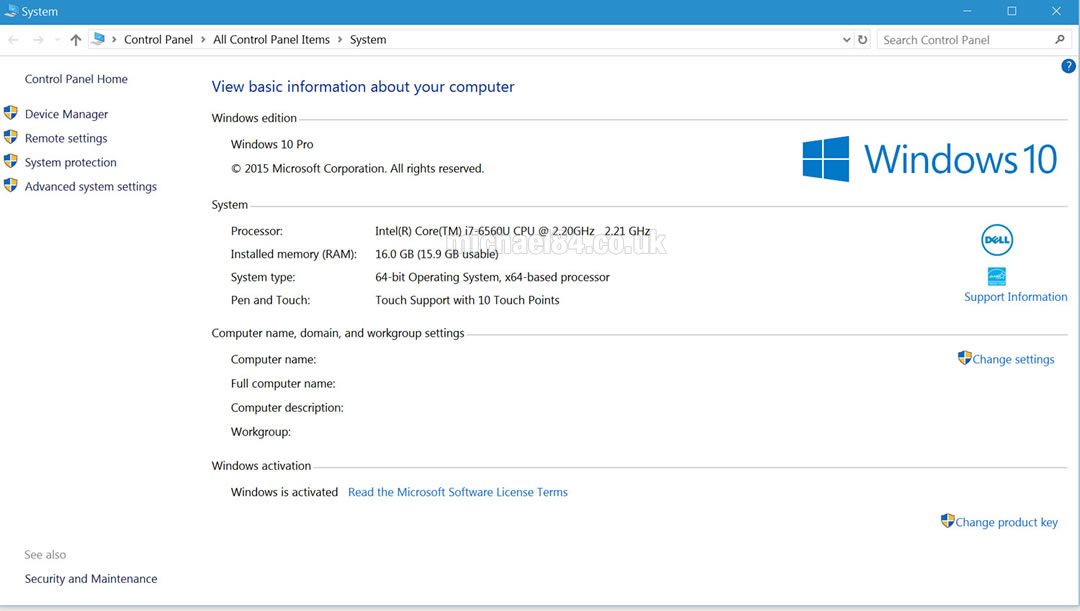Expand chevron before Control Panel breadcrumb
This screenshot has width=1080, height=611.
point(114,40)
